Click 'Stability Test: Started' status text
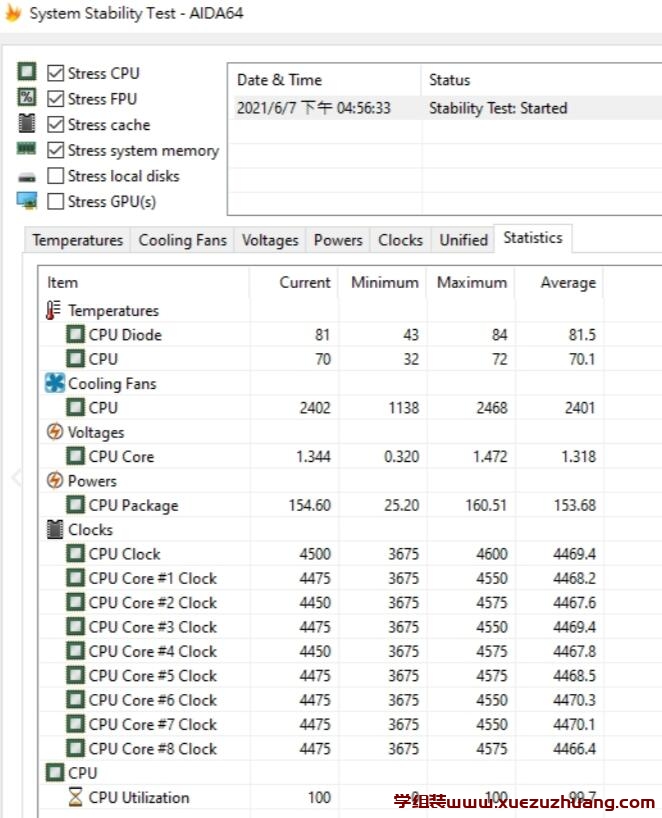This screenshot has height=818, width=662. [498, 108]
